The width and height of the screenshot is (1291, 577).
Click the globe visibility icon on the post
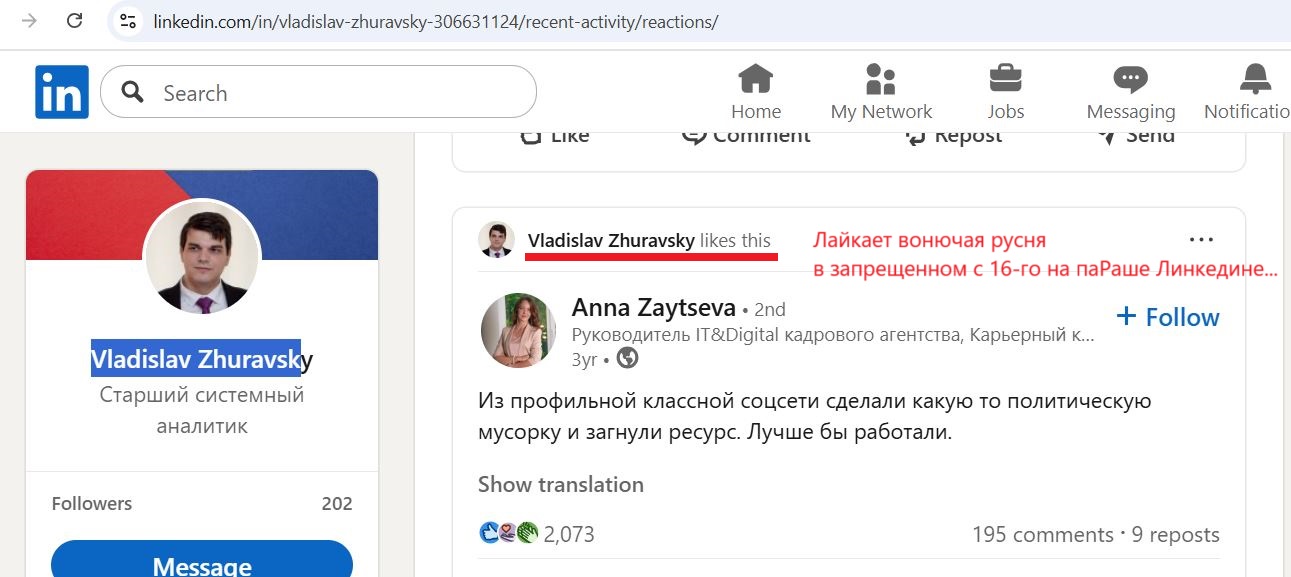[x=627, y=357]
